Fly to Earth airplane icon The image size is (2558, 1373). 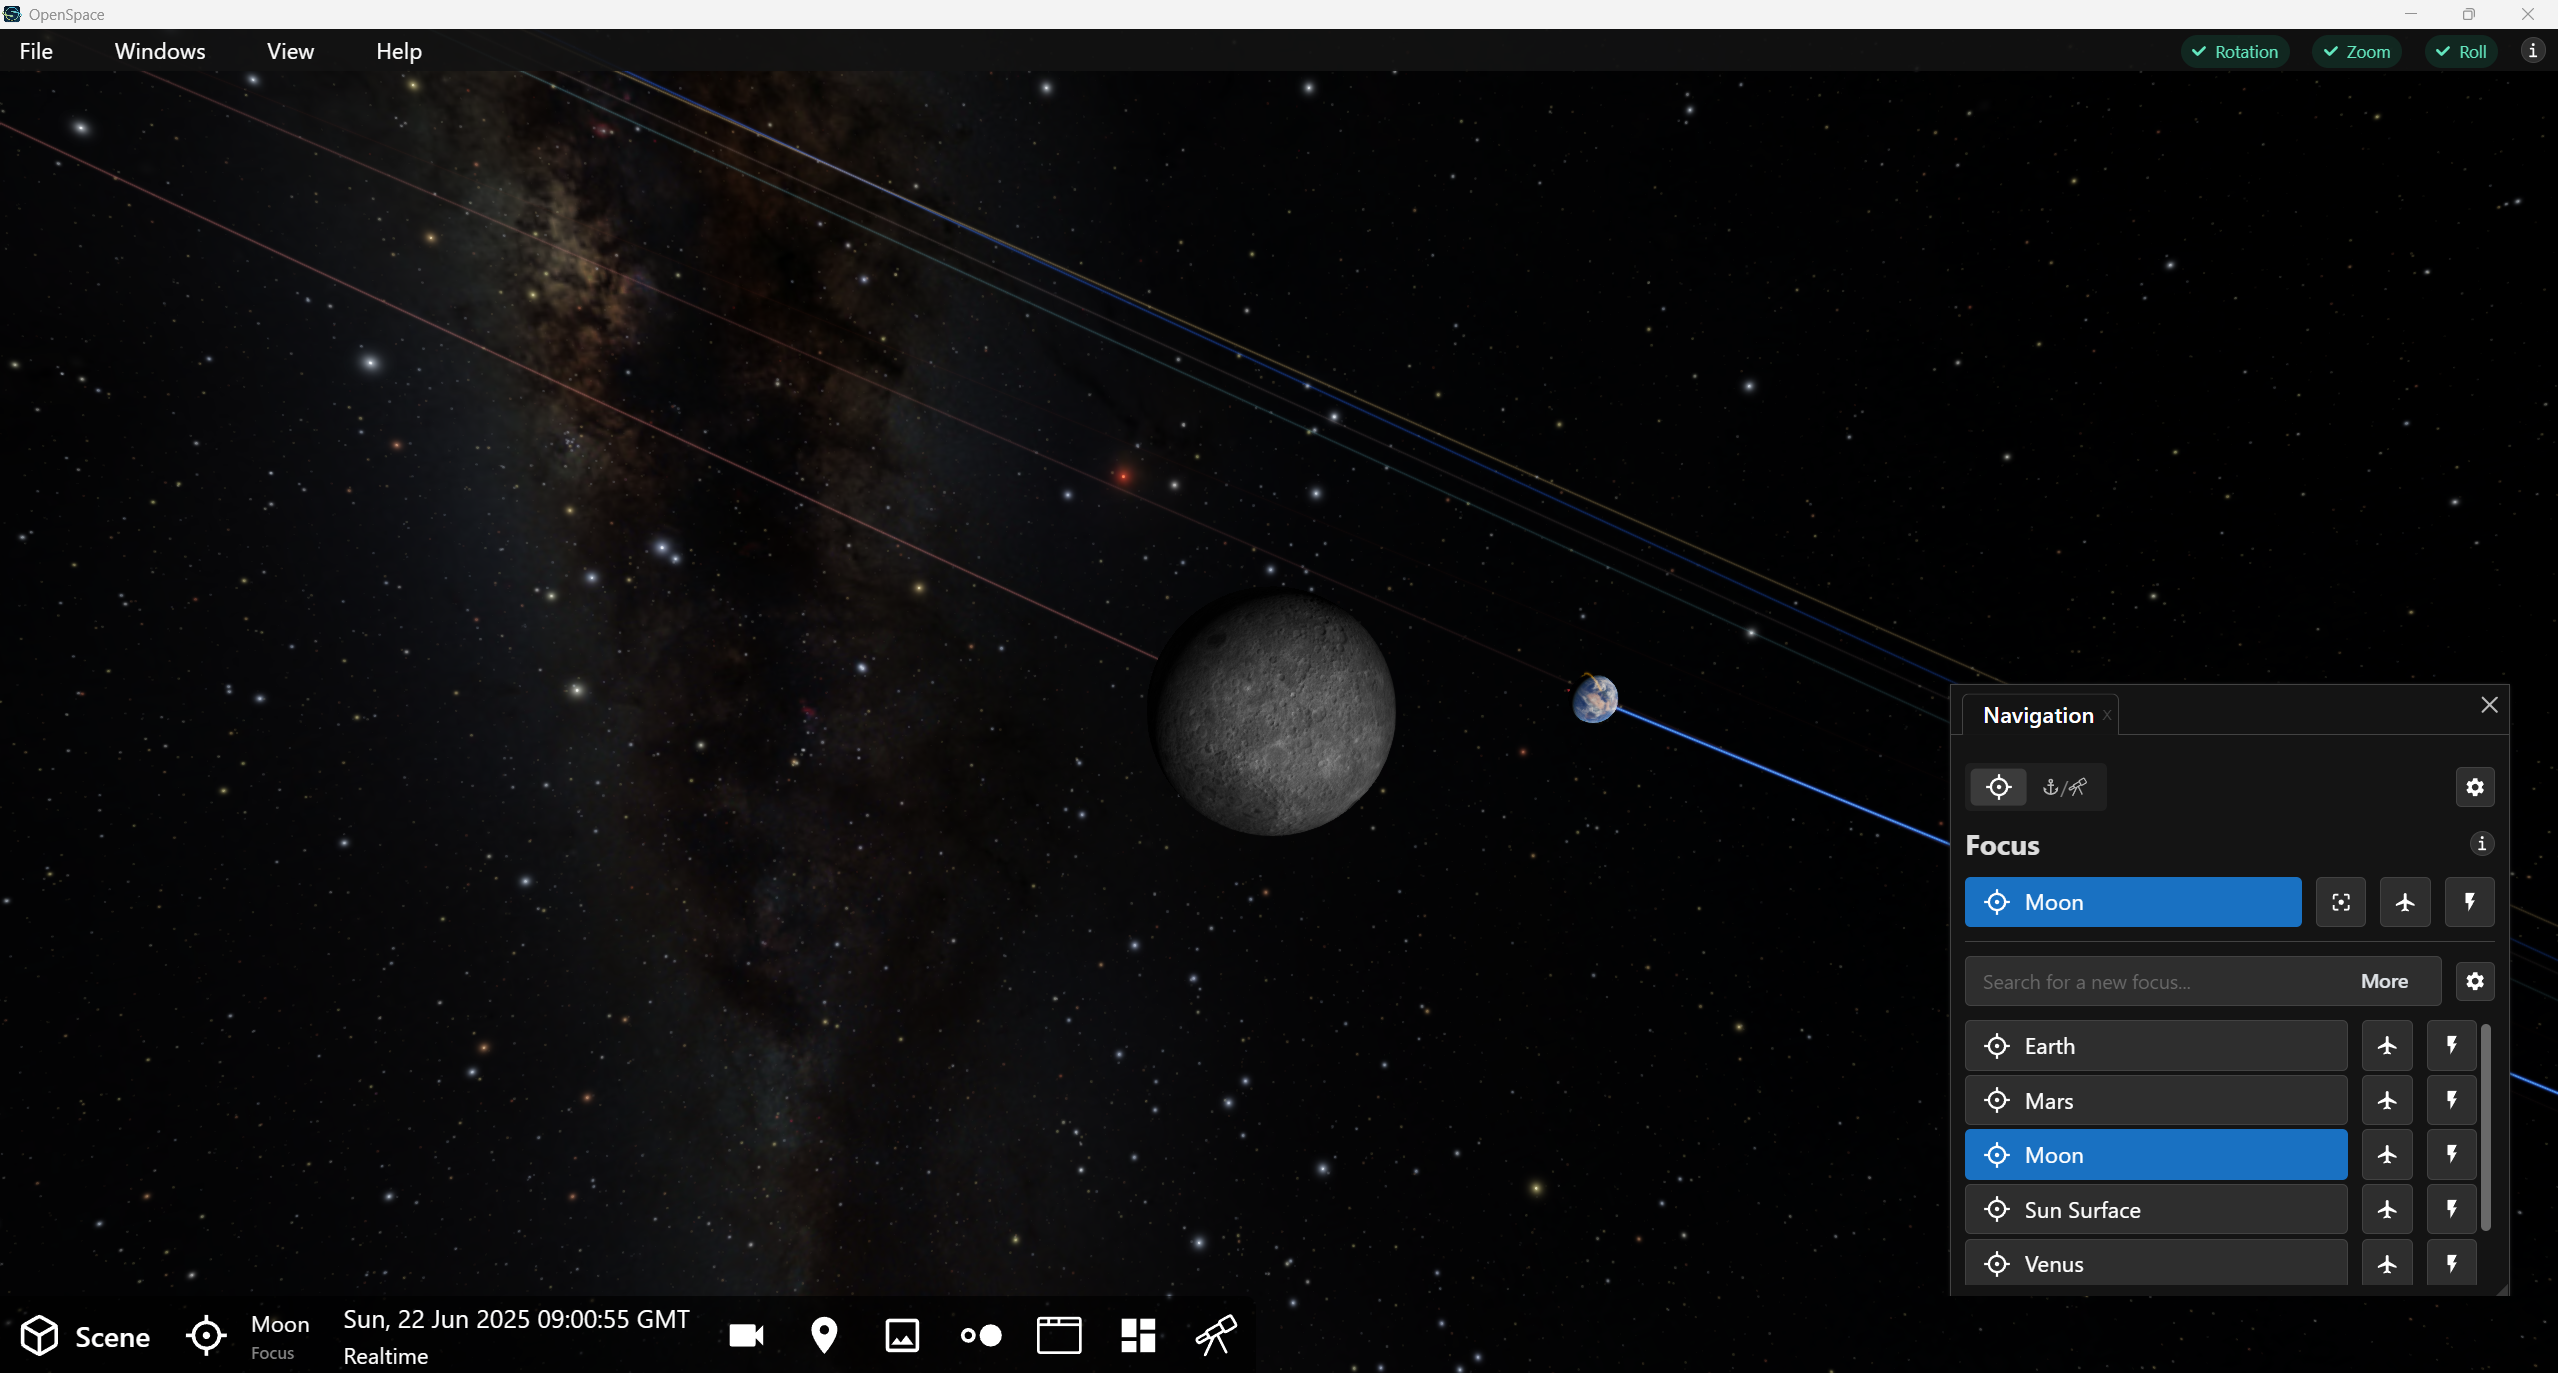(2387, 1046)
